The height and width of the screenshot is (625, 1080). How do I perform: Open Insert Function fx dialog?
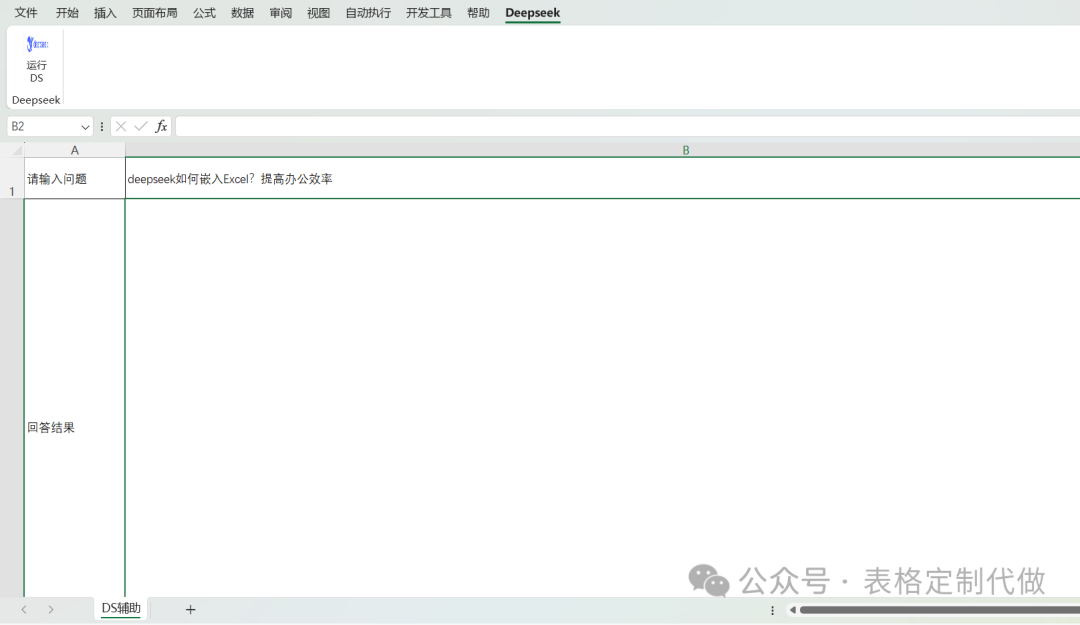[x=161, y=126]
